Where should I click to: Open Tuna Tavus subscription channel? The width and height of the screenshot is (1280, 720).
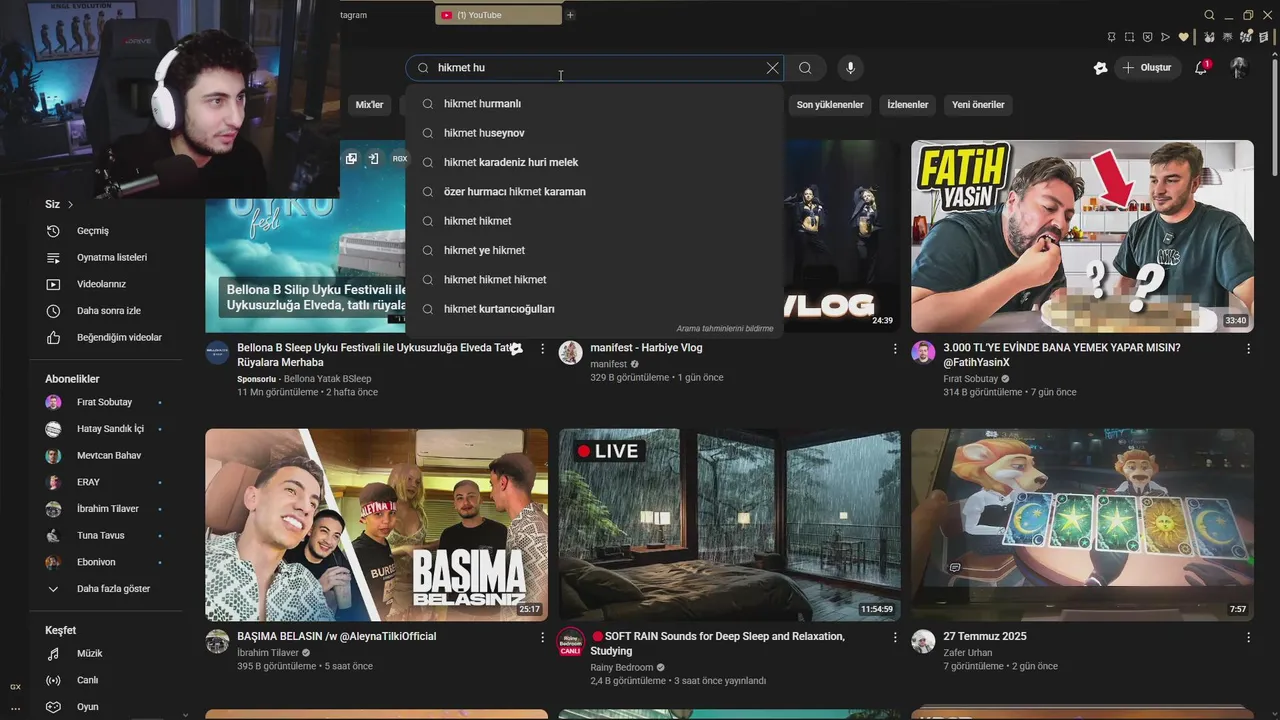105,535
